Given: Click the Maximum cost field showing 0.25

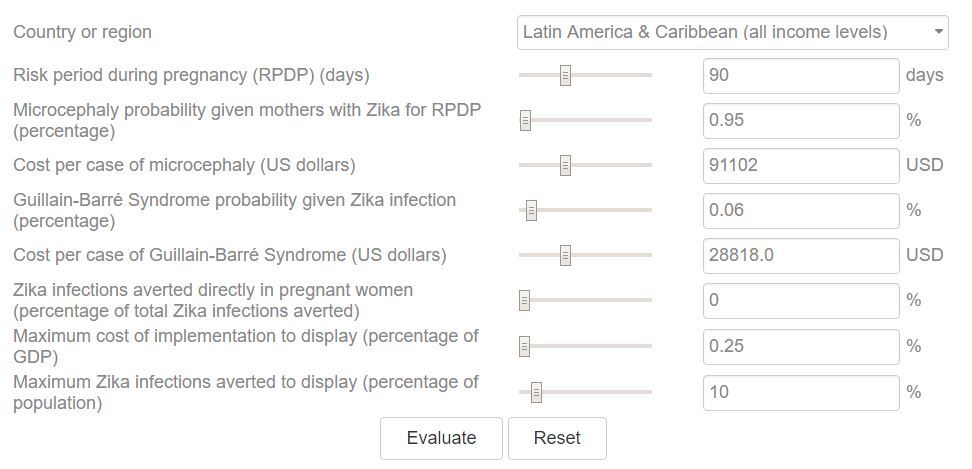Looking at the screenshot, I should (x=801, y=346).
